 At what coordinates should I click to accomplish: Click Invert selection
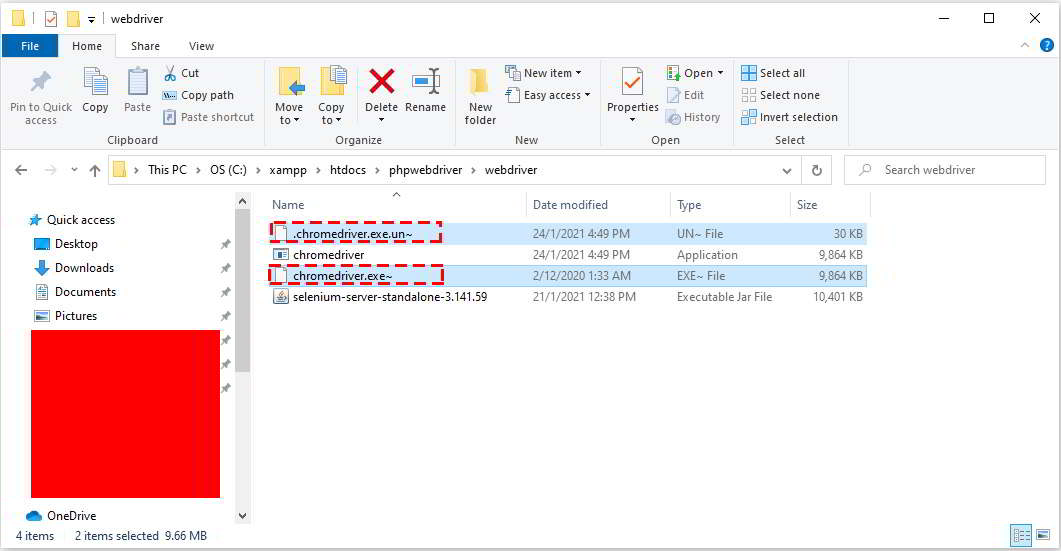pyautogui.click(x=789, y=117)
